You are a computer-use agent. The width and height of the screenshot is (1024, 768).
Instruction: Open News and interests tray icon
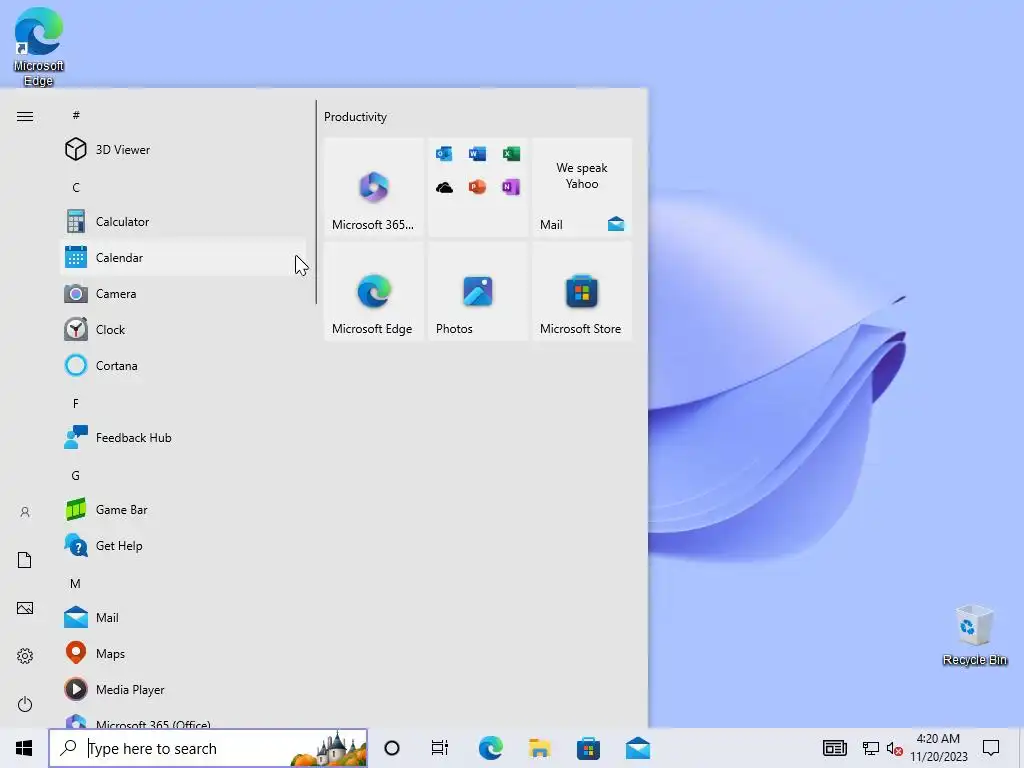(x=835, y=748)
